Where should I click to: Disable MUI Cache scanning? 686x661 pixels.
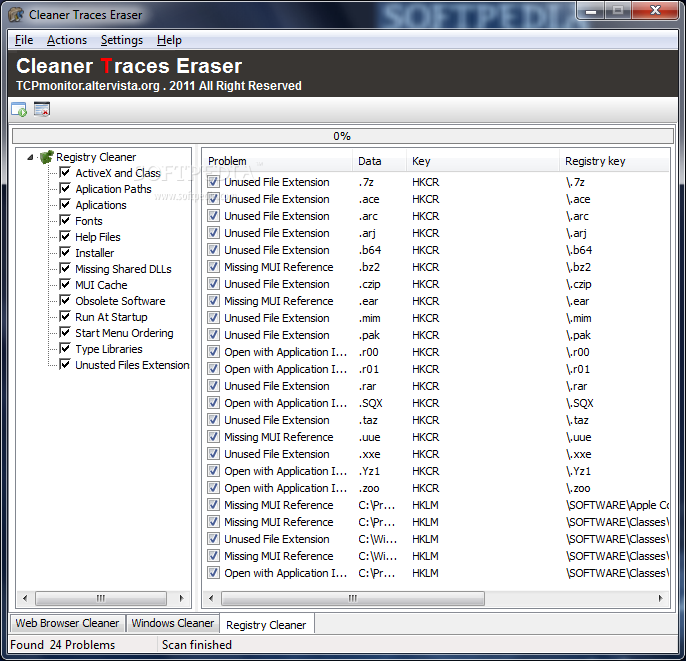(65, 284)
